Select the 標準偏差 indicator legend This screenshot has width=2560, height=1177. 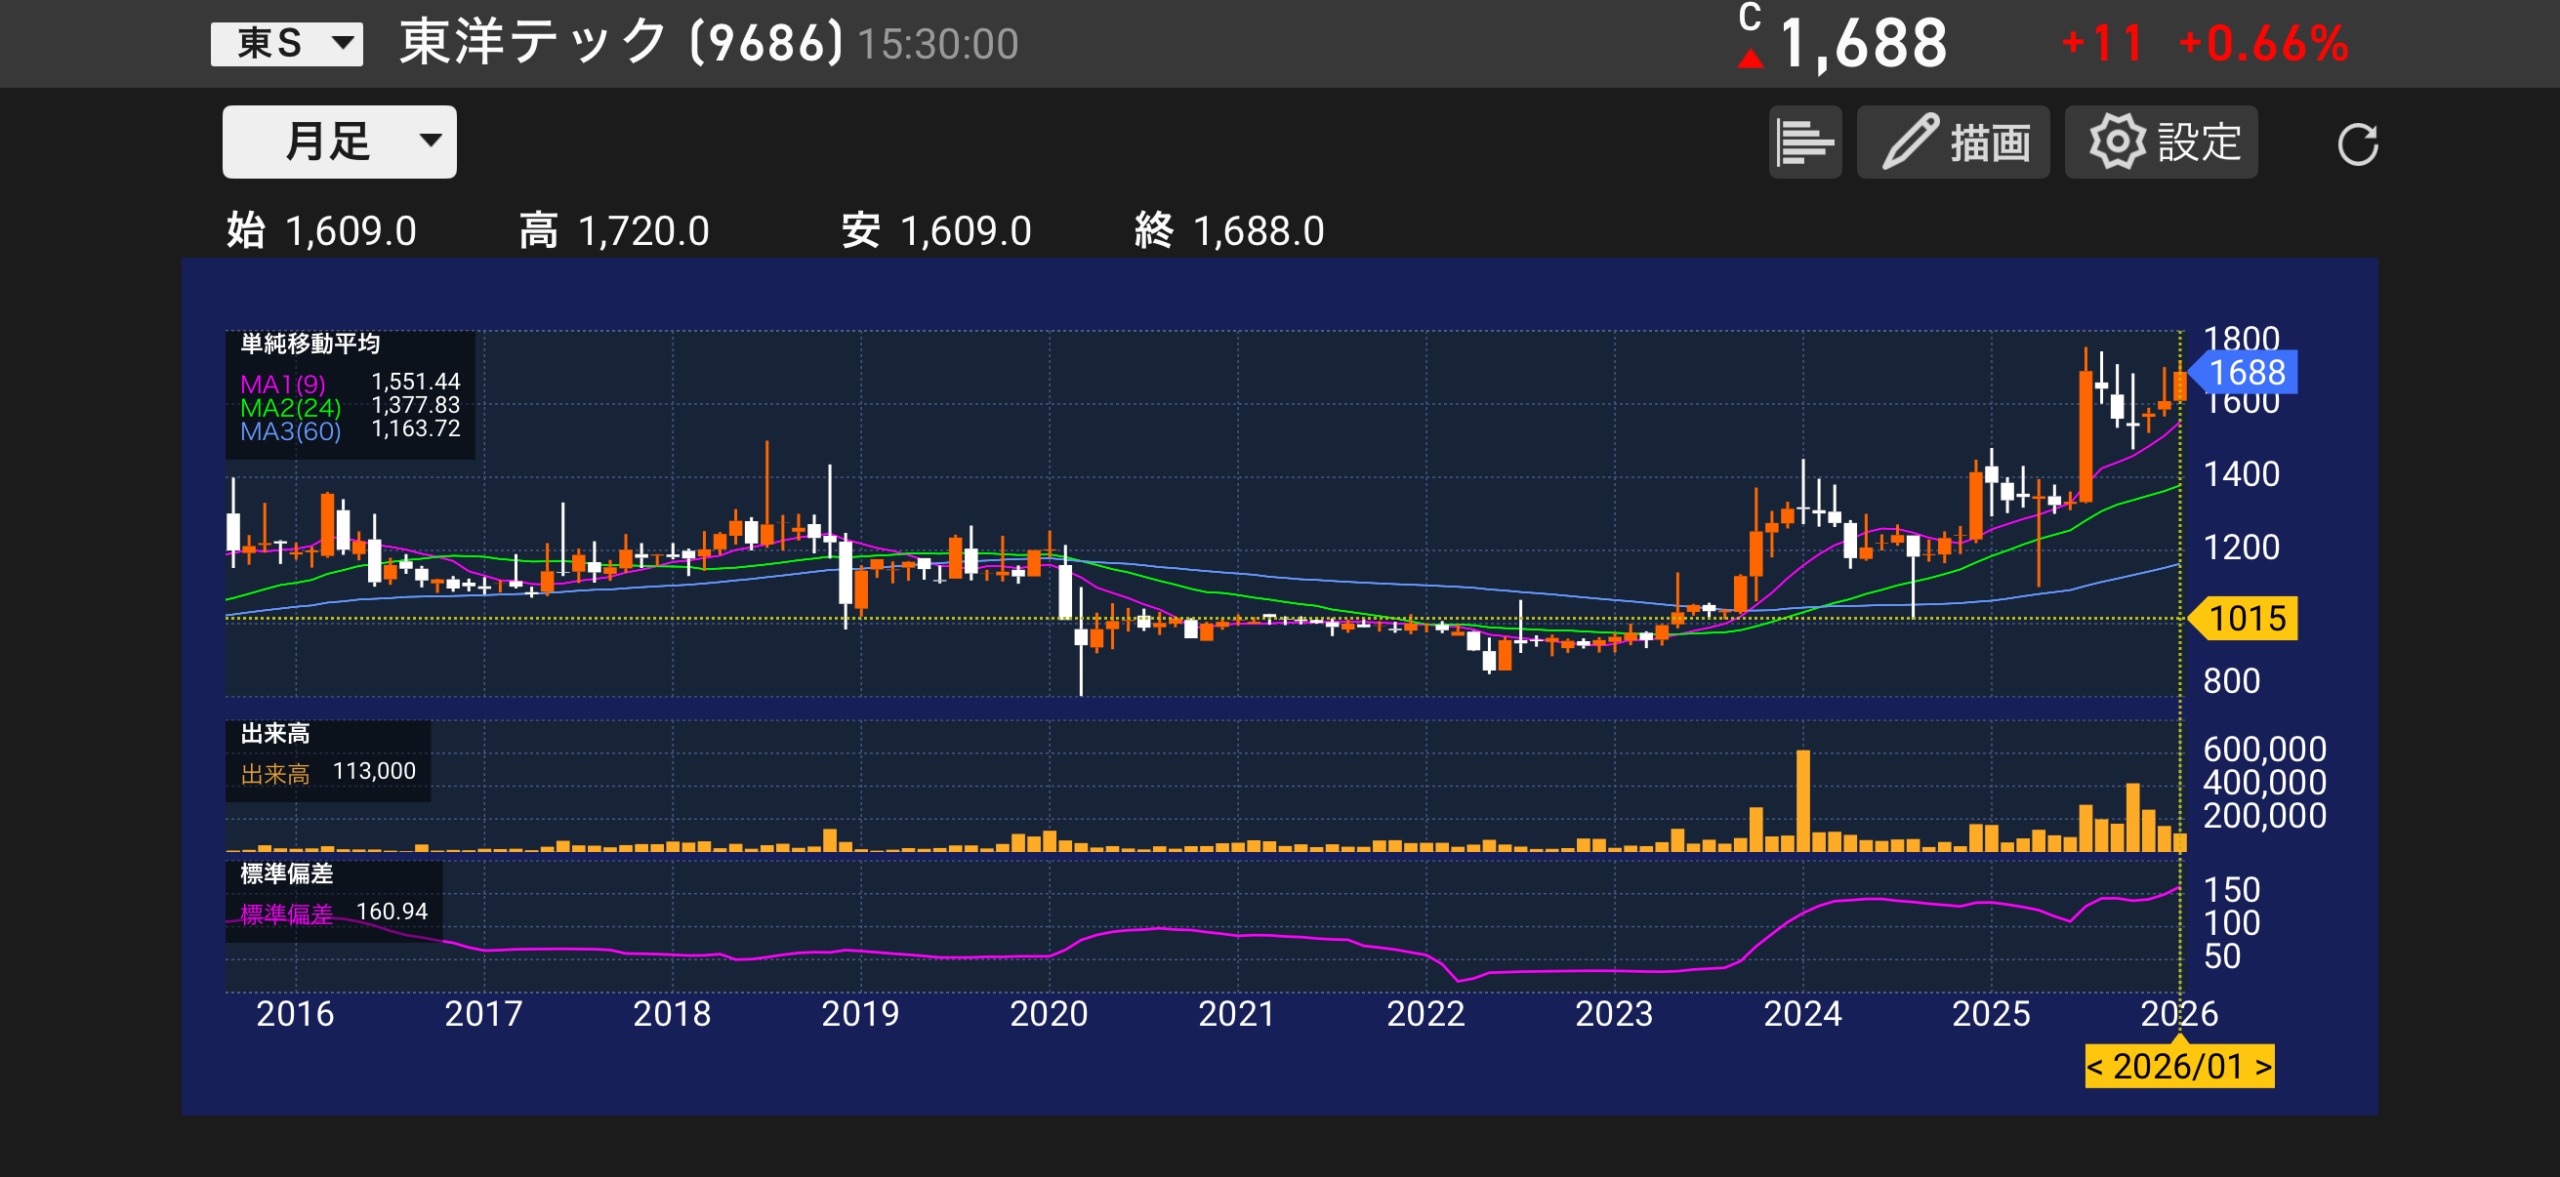(x=286, y=874)
